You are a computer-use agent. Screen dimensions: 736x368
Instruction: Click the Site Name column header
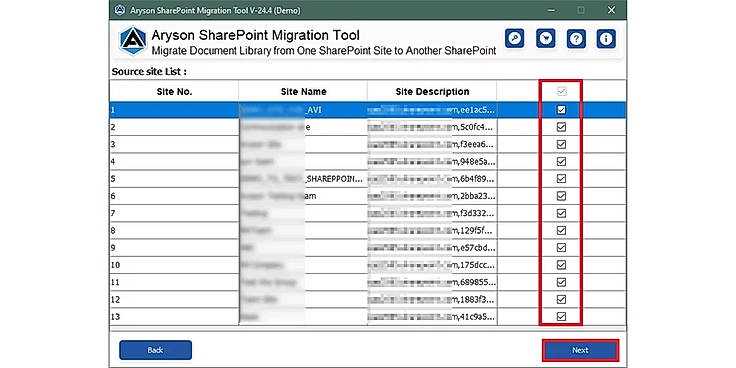click(x=303, y=92)
